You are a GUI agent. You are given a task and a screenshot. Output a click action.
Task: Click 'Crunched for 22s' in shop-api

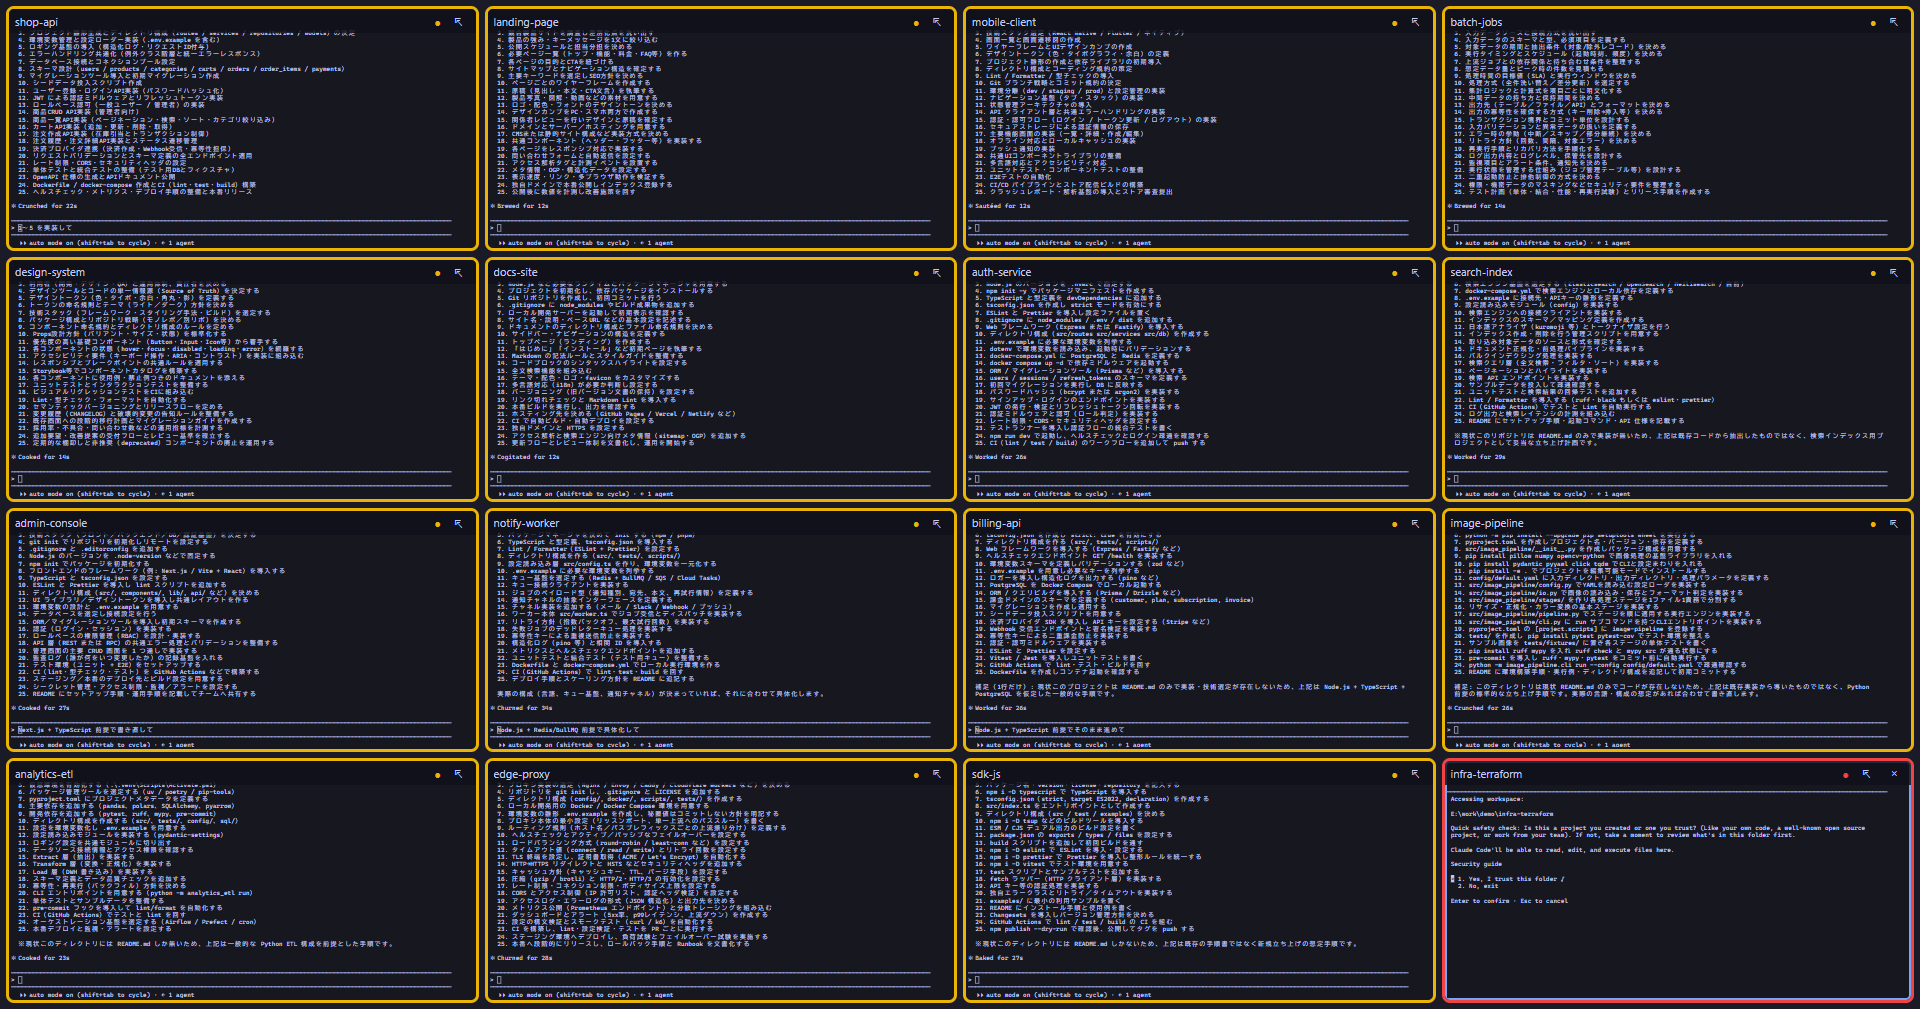[x=47, y=206]
